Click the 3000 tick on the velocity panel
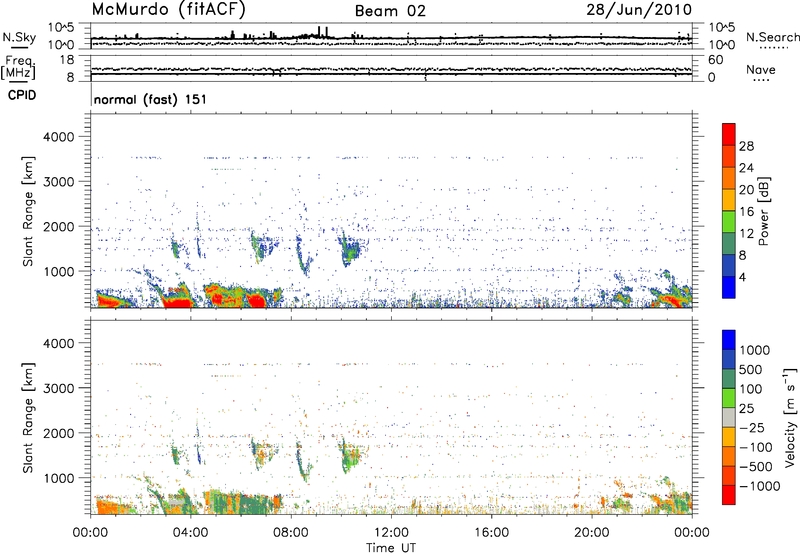This screenshot has width=800, height=554. coord(58,388)
